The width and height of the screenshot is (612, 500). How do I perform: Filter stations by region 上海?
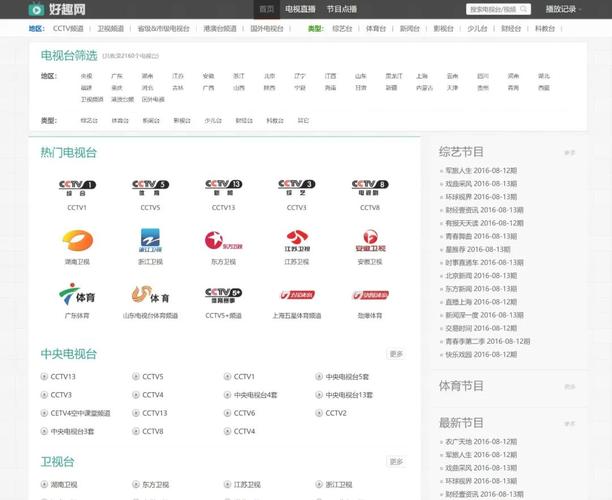(422, 76)
